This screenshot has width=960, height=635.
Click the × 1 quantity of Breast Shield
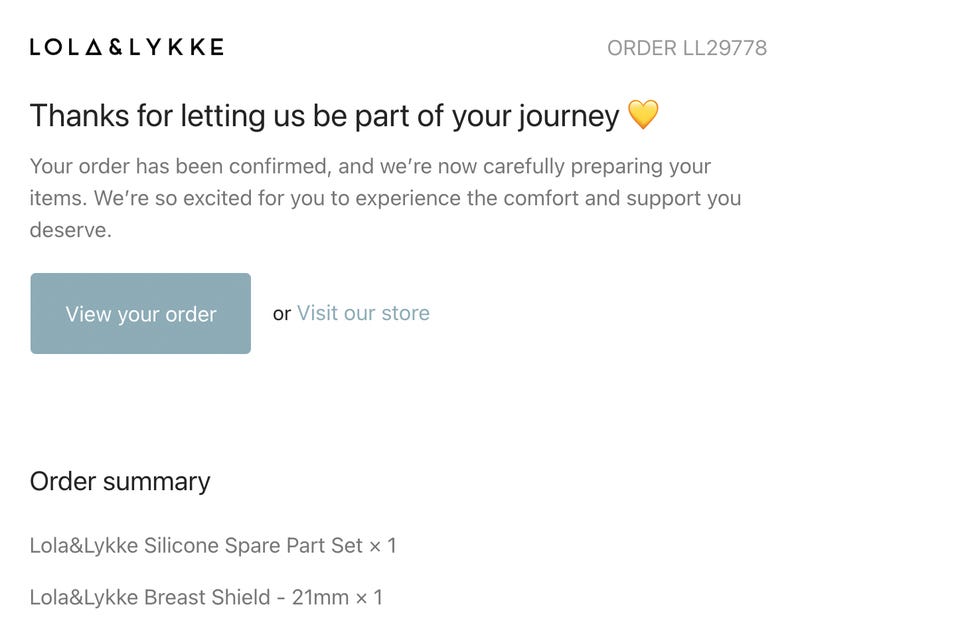tap(369, 598)
